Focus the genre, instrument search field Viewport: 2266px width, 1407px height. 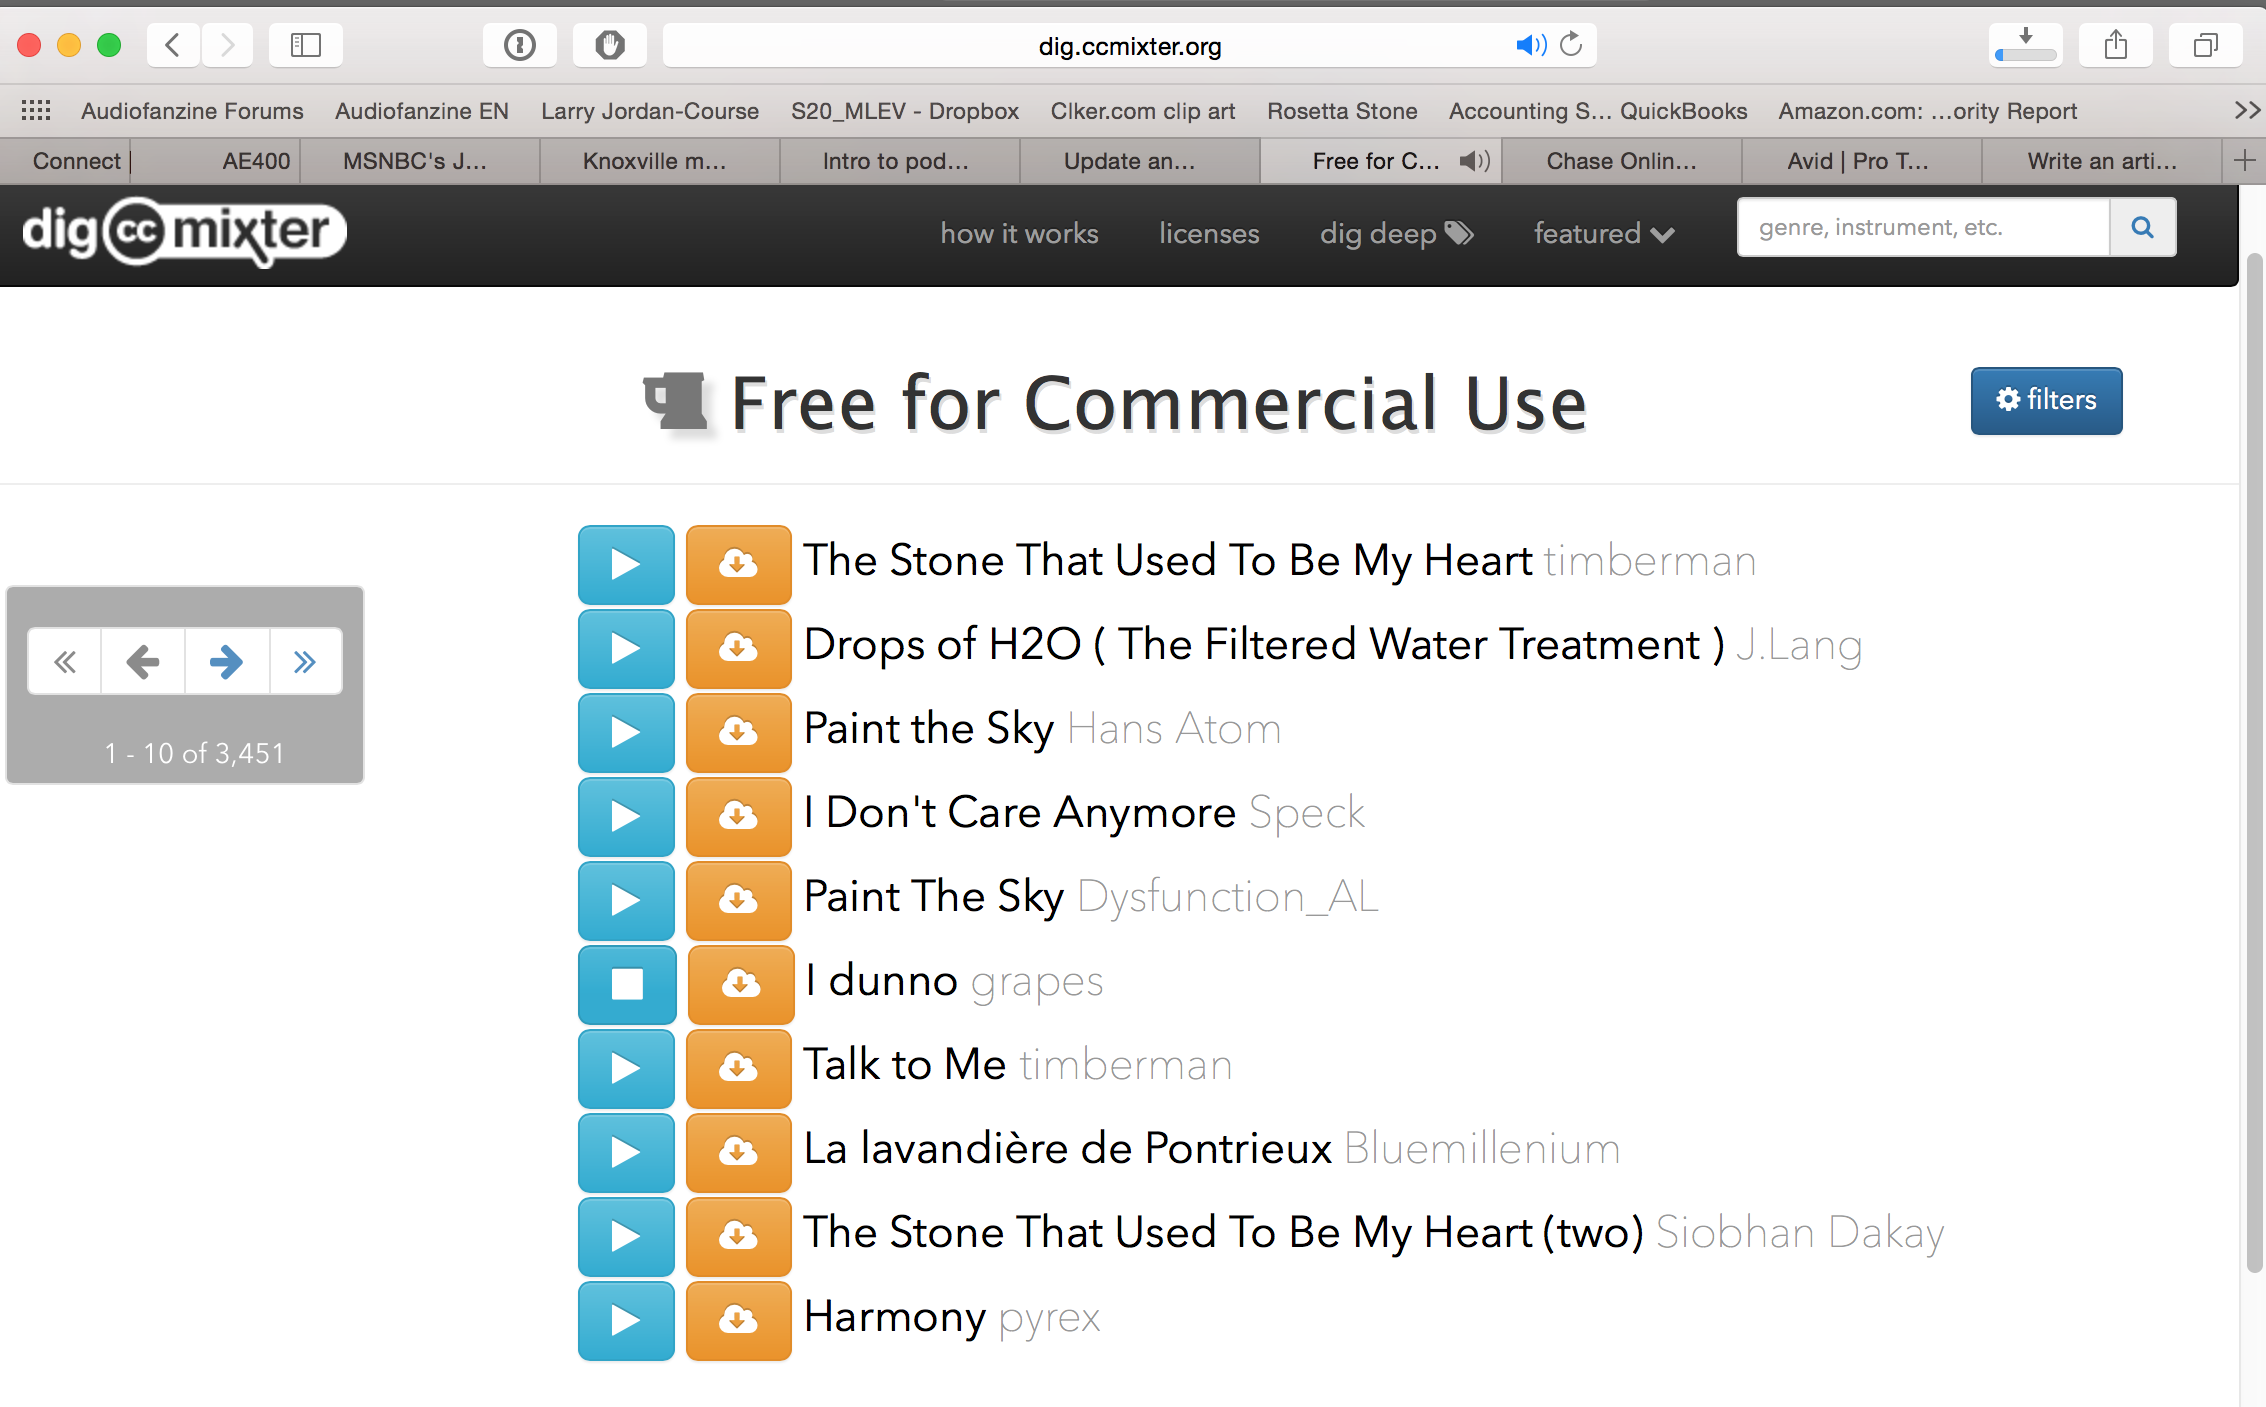[x=1922, y=228]
